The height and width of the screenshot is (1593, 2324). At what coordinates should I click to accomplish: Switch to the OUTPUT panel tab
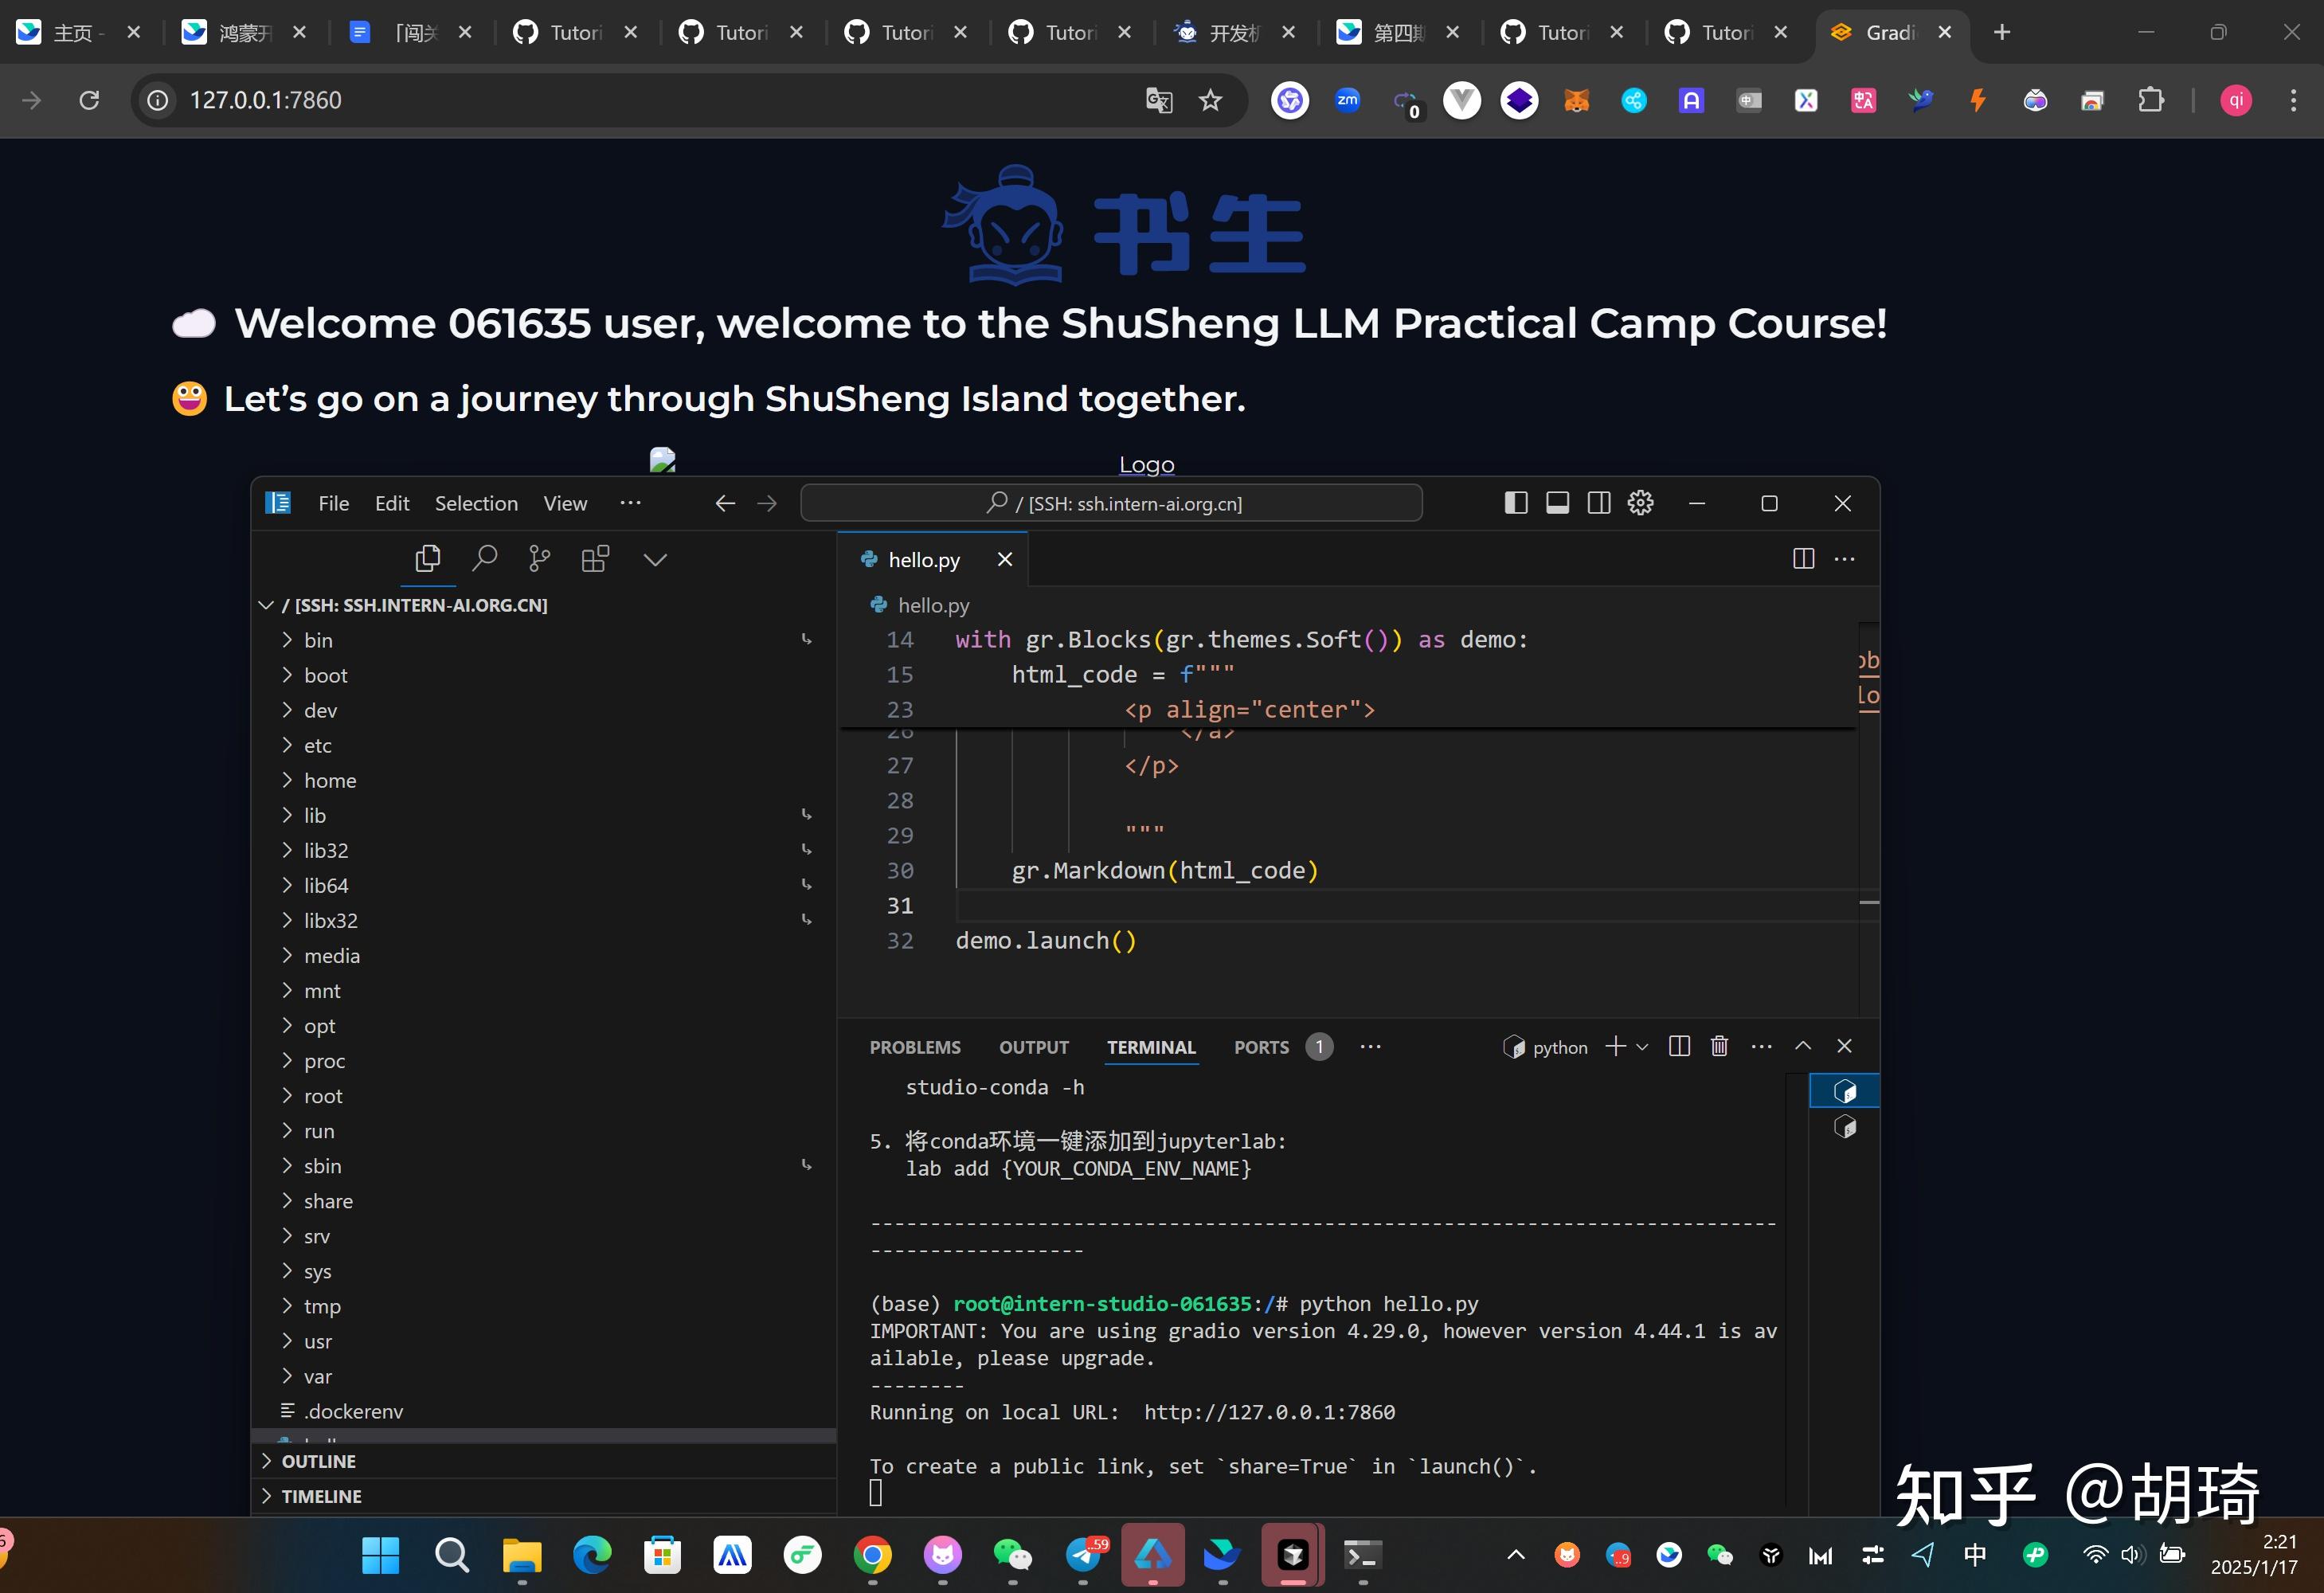pyautogui.click(x=1034, y=1047)
